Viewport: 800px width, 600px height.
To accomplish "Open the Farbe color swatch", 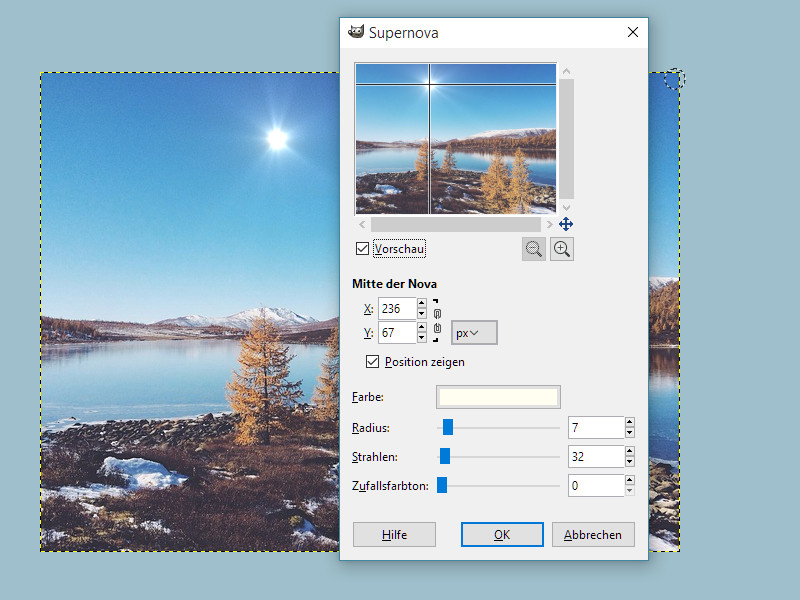I will 498,397.
